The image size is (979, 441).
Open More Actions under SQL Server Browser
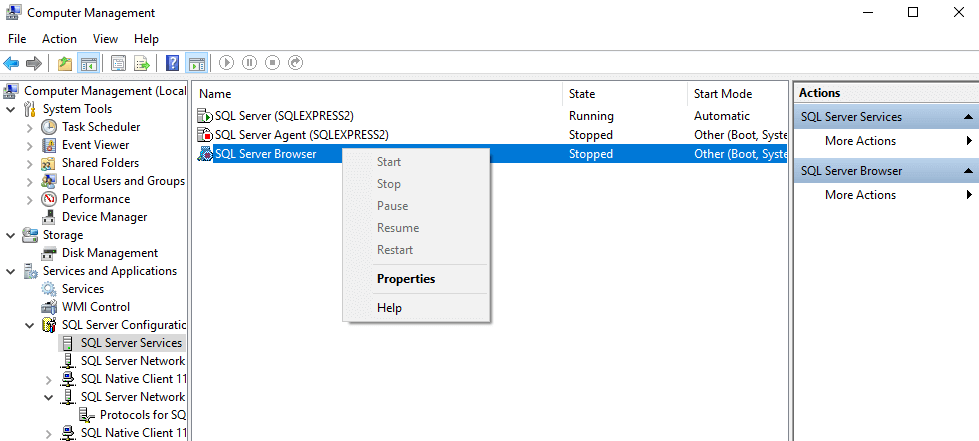tap(860, 195)
